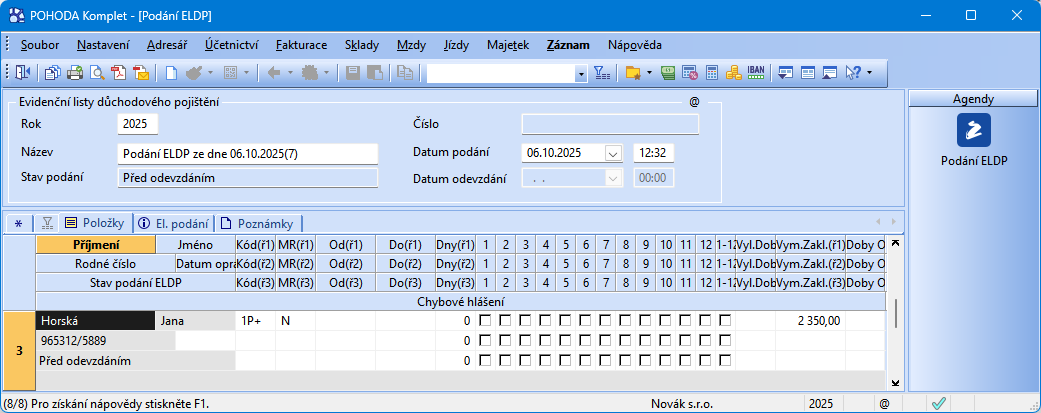Click the calculator icon in the toolbar
The image size is (1041, 413).
click(x=712, y=72)
